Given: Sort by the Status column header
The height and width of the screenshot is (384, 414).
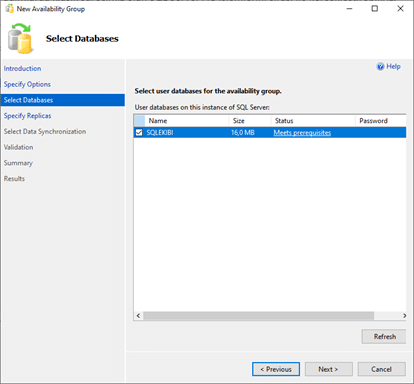Looking at the screenshot, I should (313, 121).
